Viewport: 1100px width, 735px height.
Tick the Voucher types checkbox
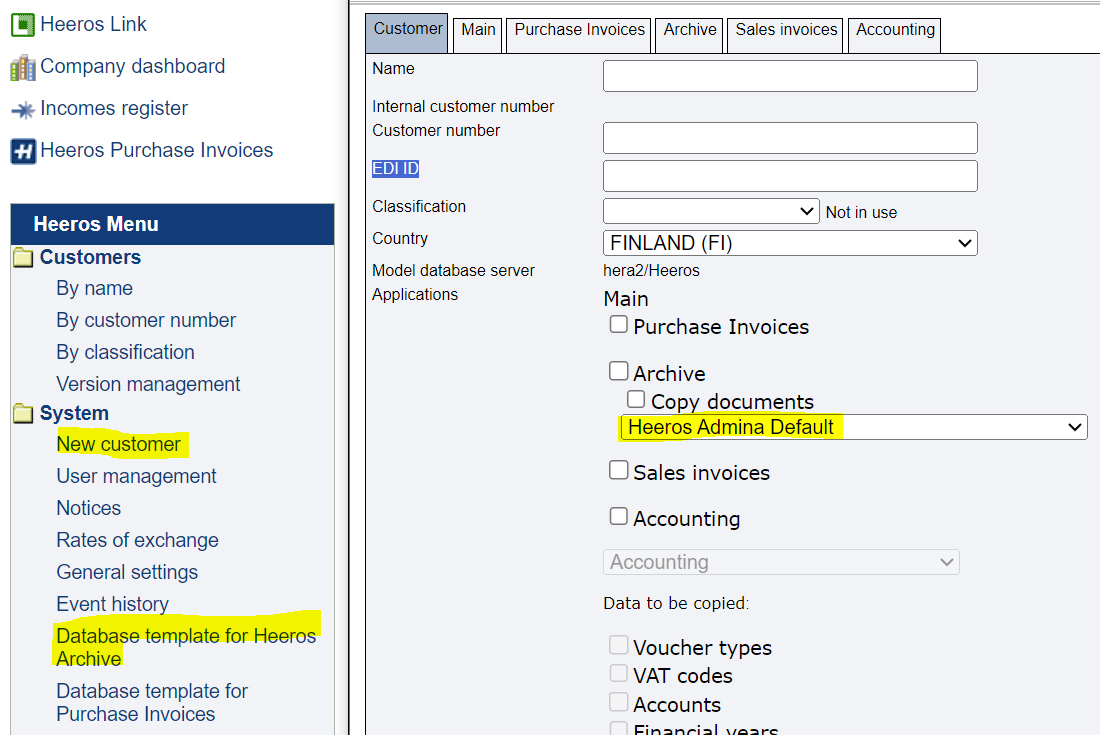pyautogui.click(x=618, y=645)
